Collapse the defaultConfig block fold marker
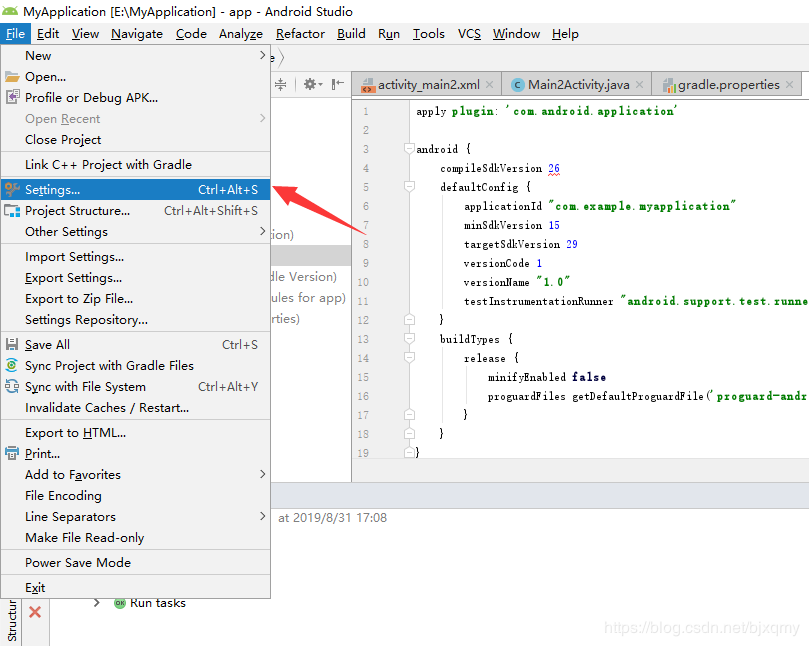 click(409, 187)
